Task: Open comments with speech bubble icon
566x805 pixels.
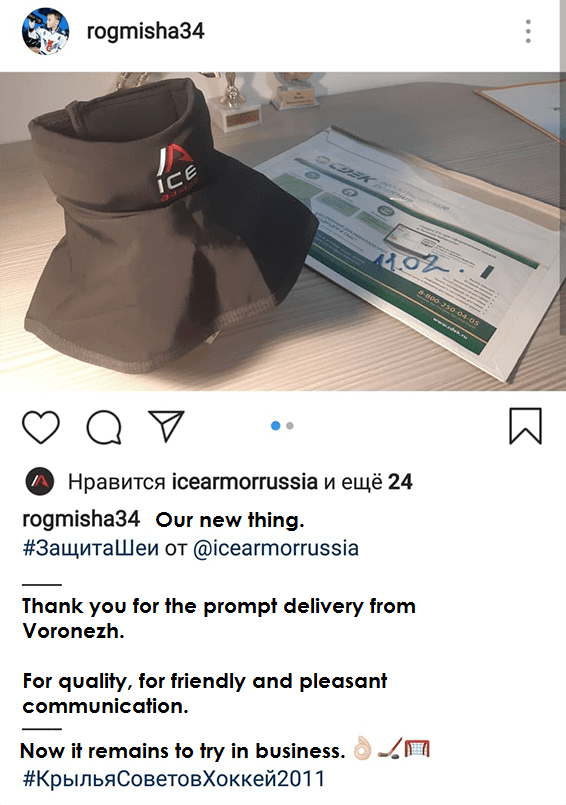Action: [x=104, y=427]
